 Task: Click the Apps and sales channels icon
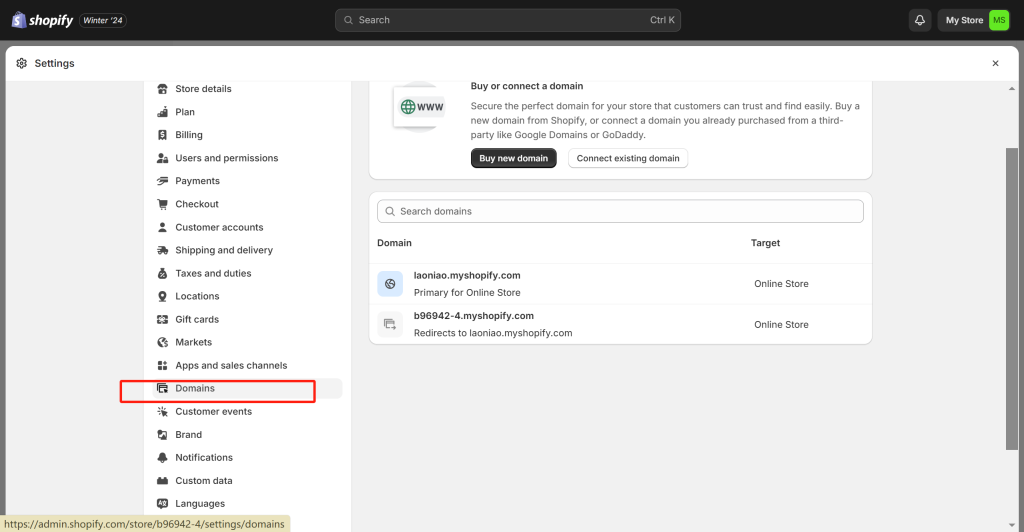pyautogui.click(x=163, y=366)
